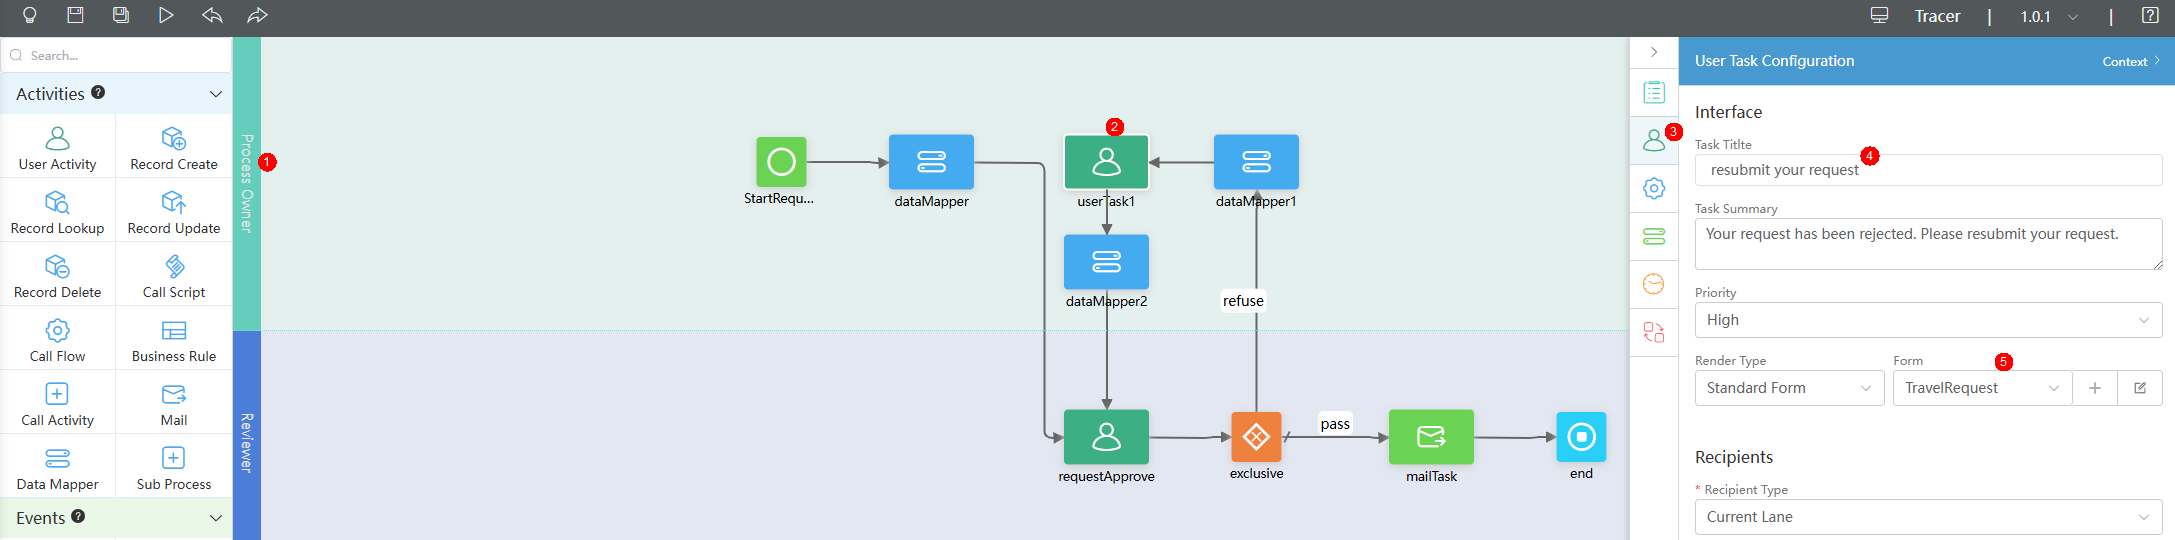Click the lightbulb hints icon
Viewport: 2175px width, 540px height.
pyautogui.click(x=30, y=15)
